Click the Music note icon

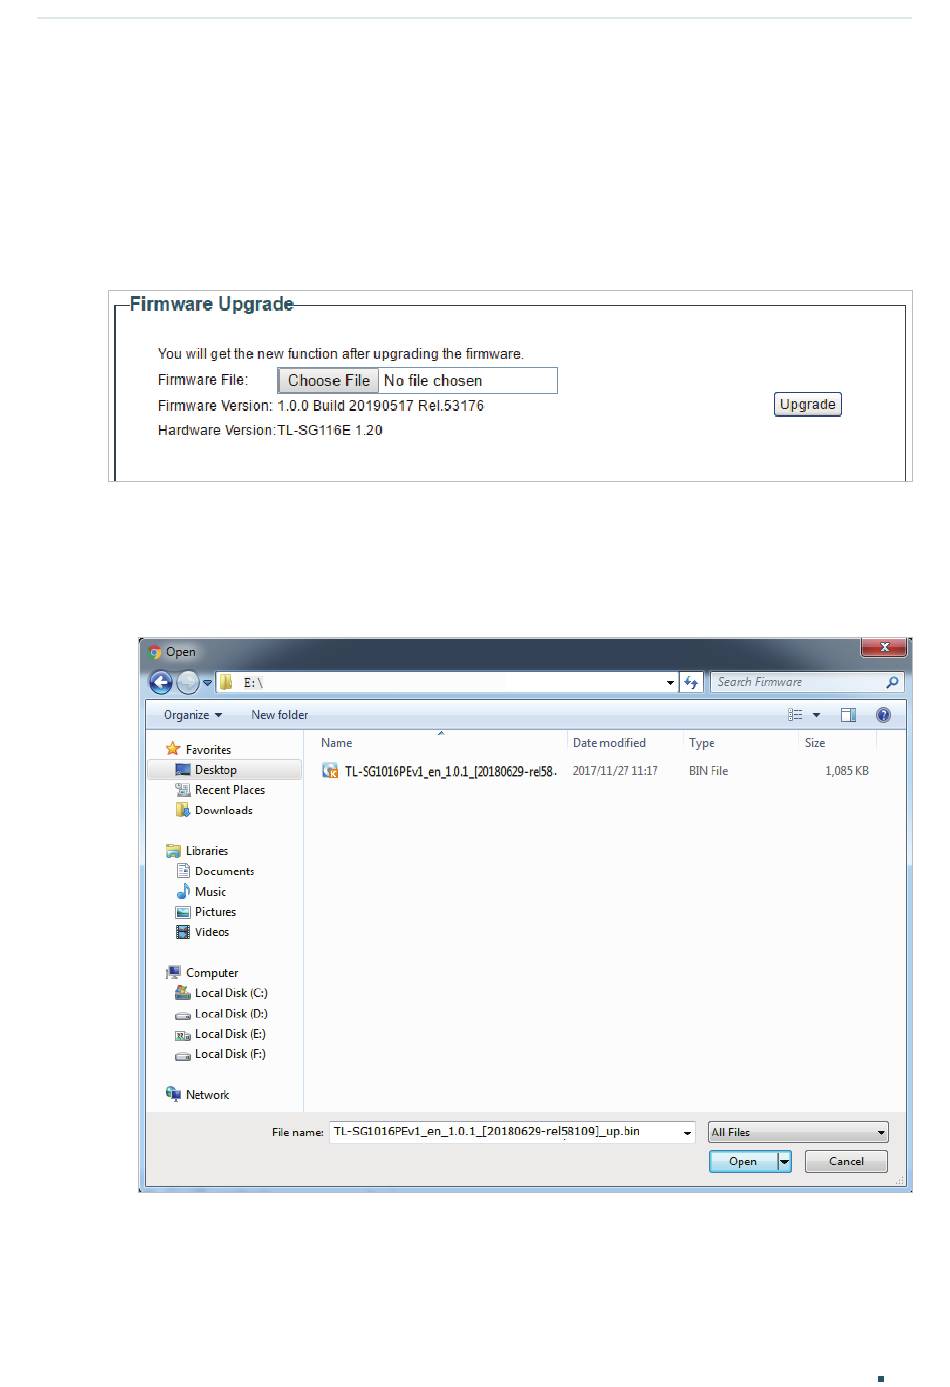coord(183,891)
